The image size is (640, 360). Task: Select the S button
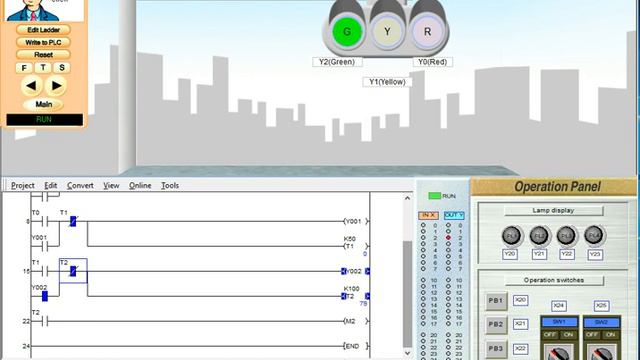pyautogui.click(x=62, y=68)
